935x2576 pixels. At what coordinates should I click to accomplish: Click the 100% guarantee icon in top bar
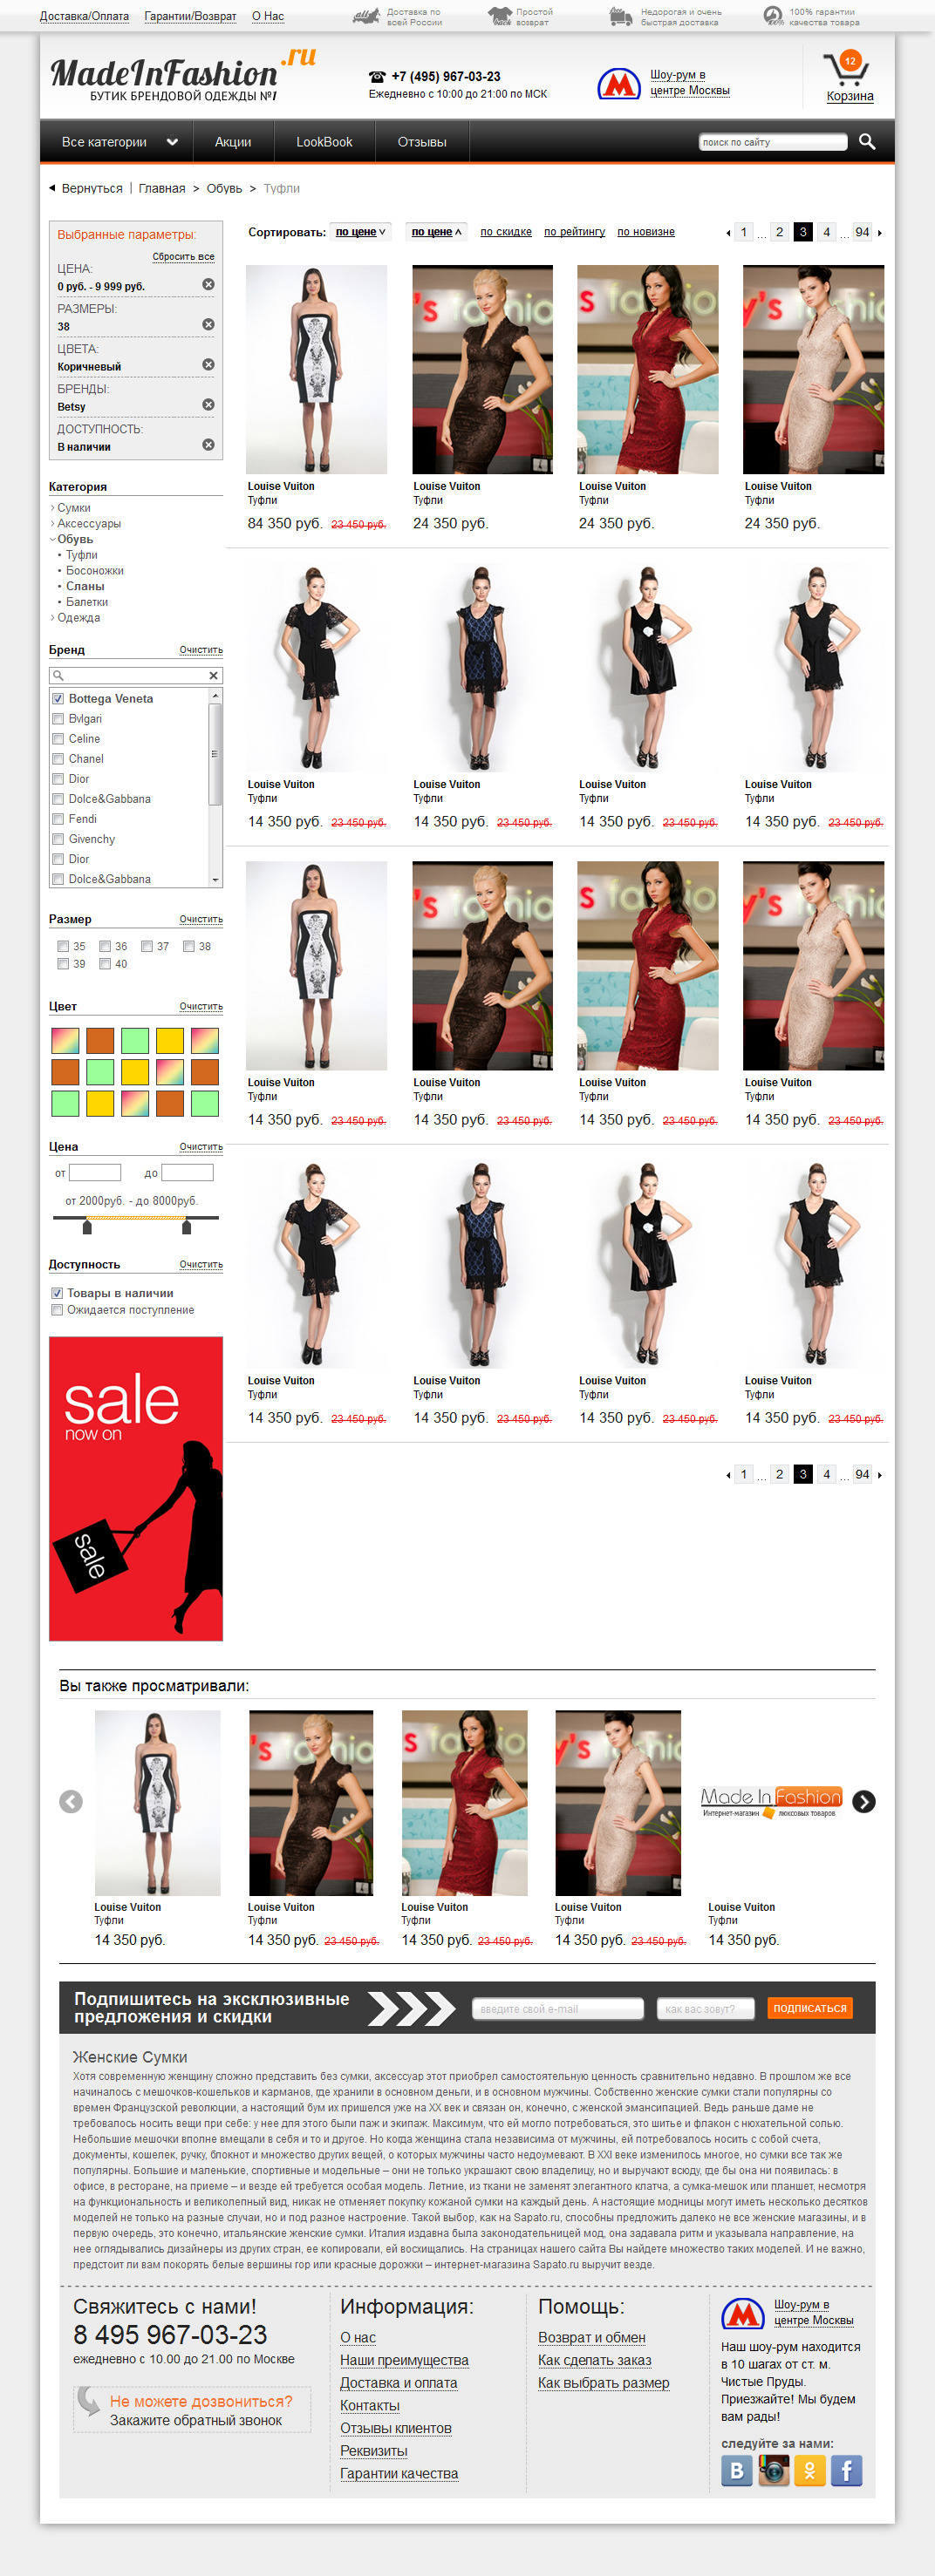(773, 16)
